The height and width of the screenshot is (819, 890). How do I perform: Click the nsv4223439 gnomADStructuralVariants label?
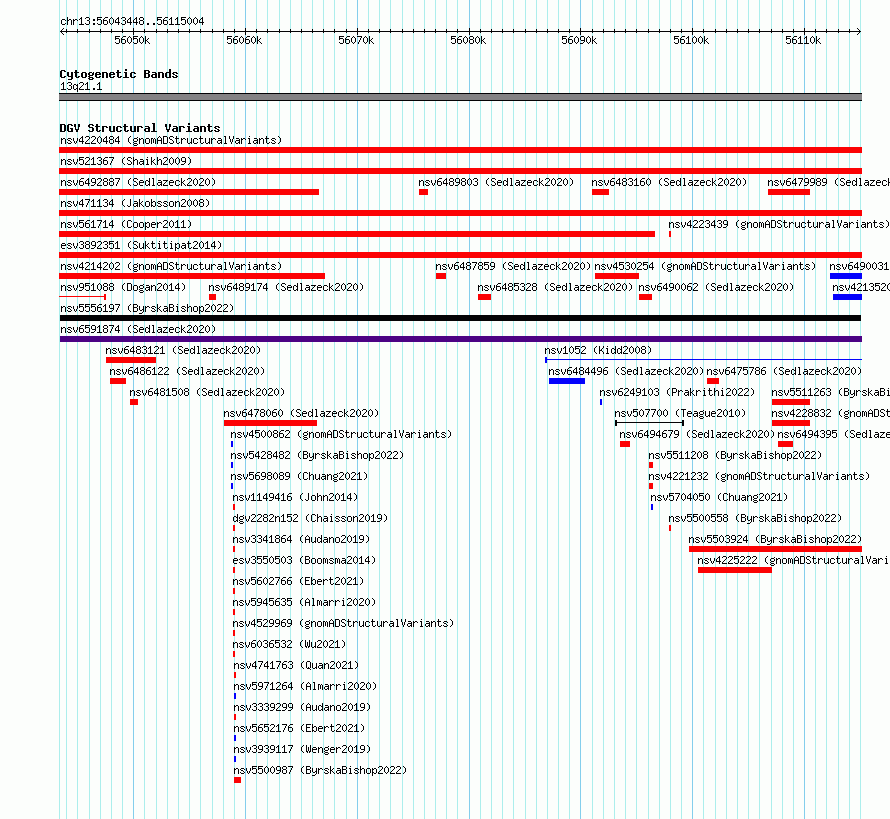(x=779, y=224)
